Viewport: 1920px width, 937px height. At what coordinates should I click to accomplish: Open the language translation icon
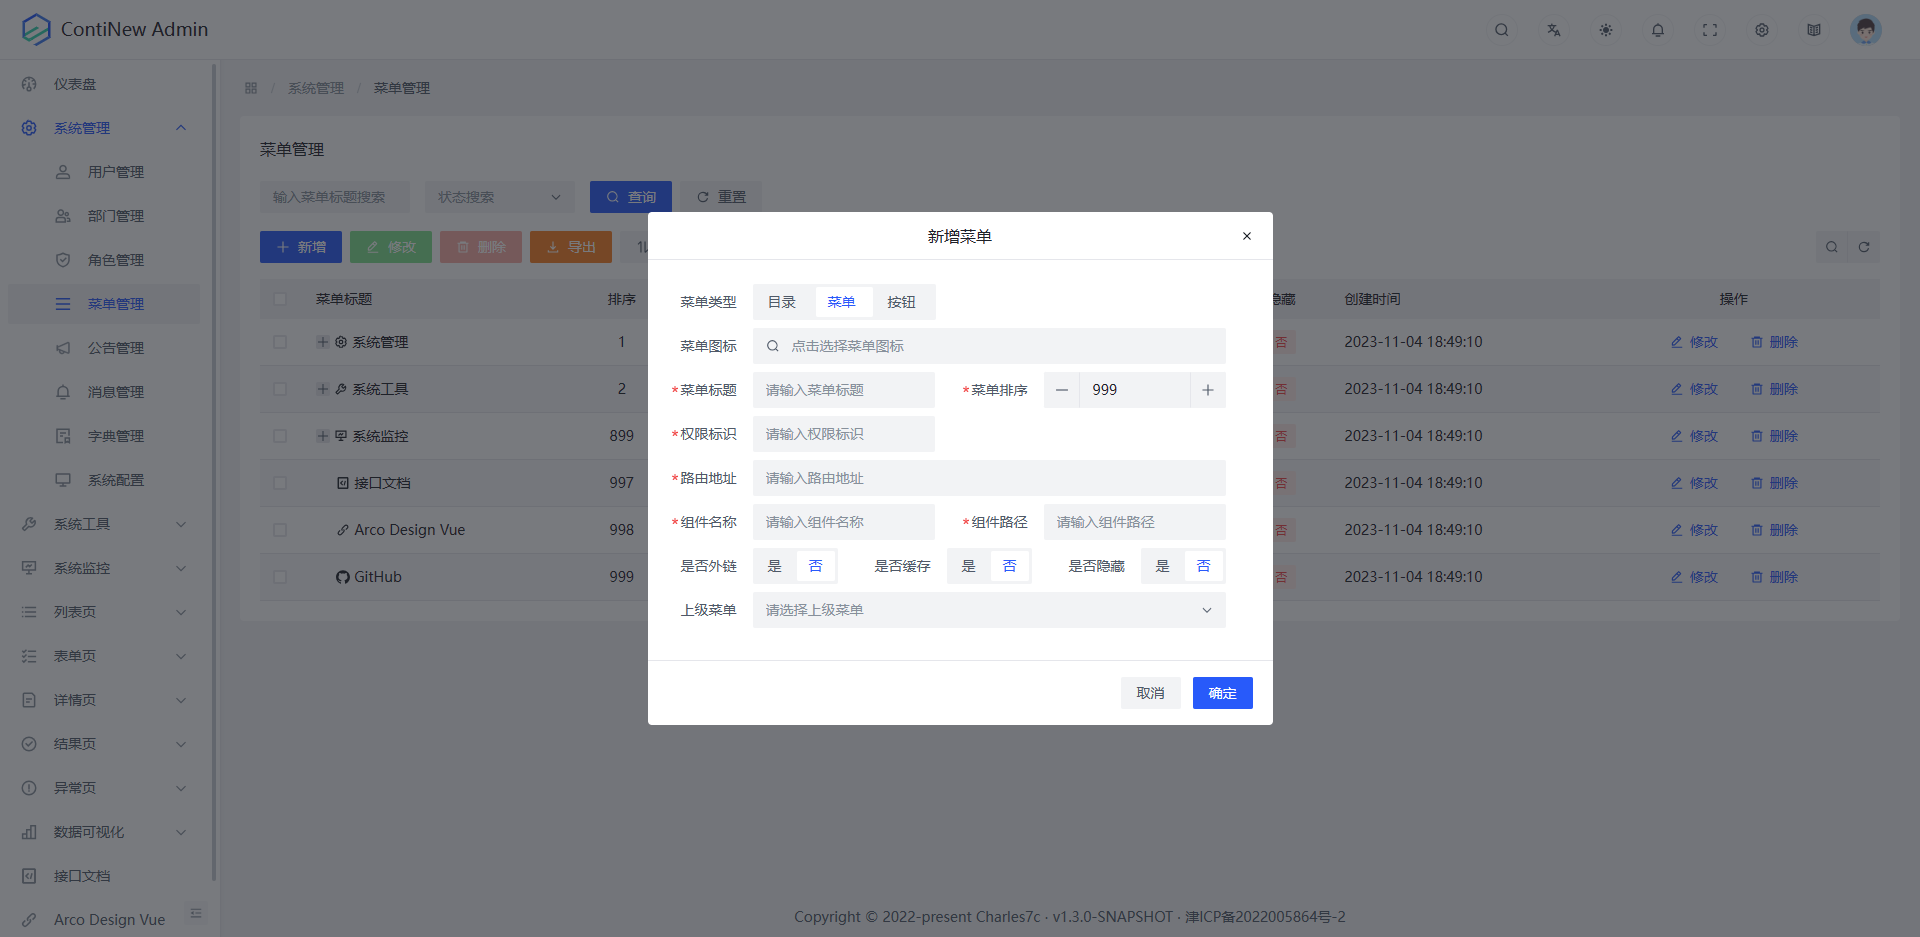[x=1553, y=30]
